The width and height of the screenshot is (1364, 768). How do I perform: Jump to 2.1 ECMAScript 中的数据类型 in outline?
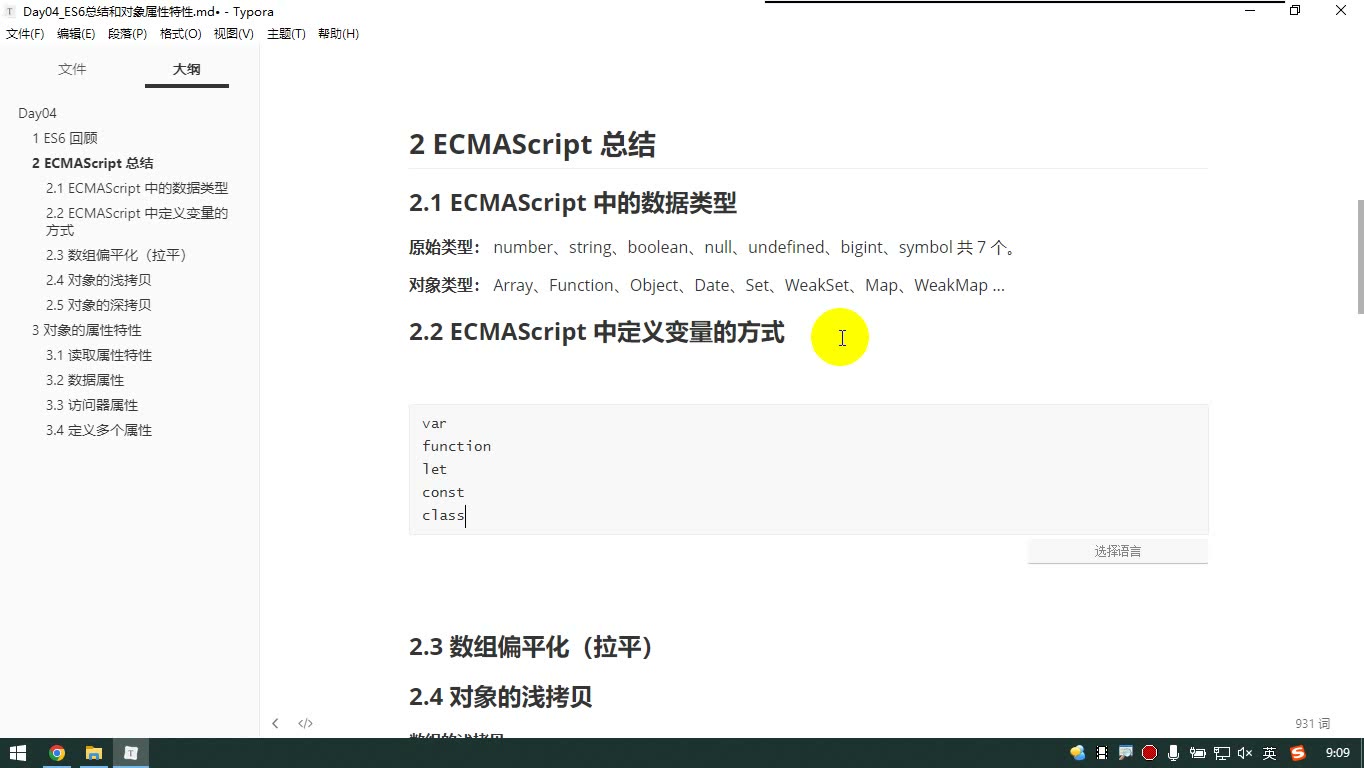coord(137,188)
